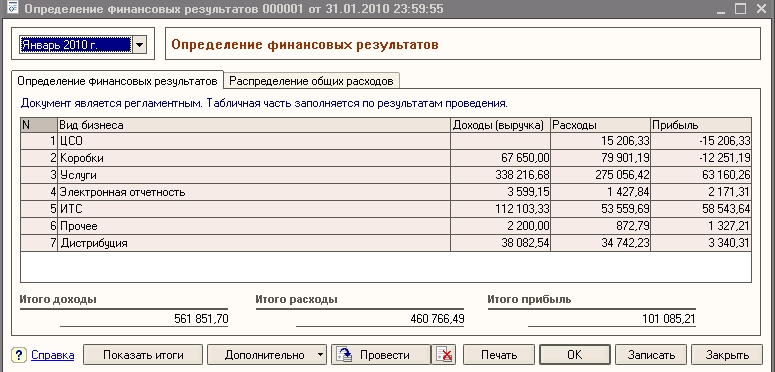Screen dimensions: 775x372
Task: Switch to Распределение общих расходов tab
Action: (312, 81)
